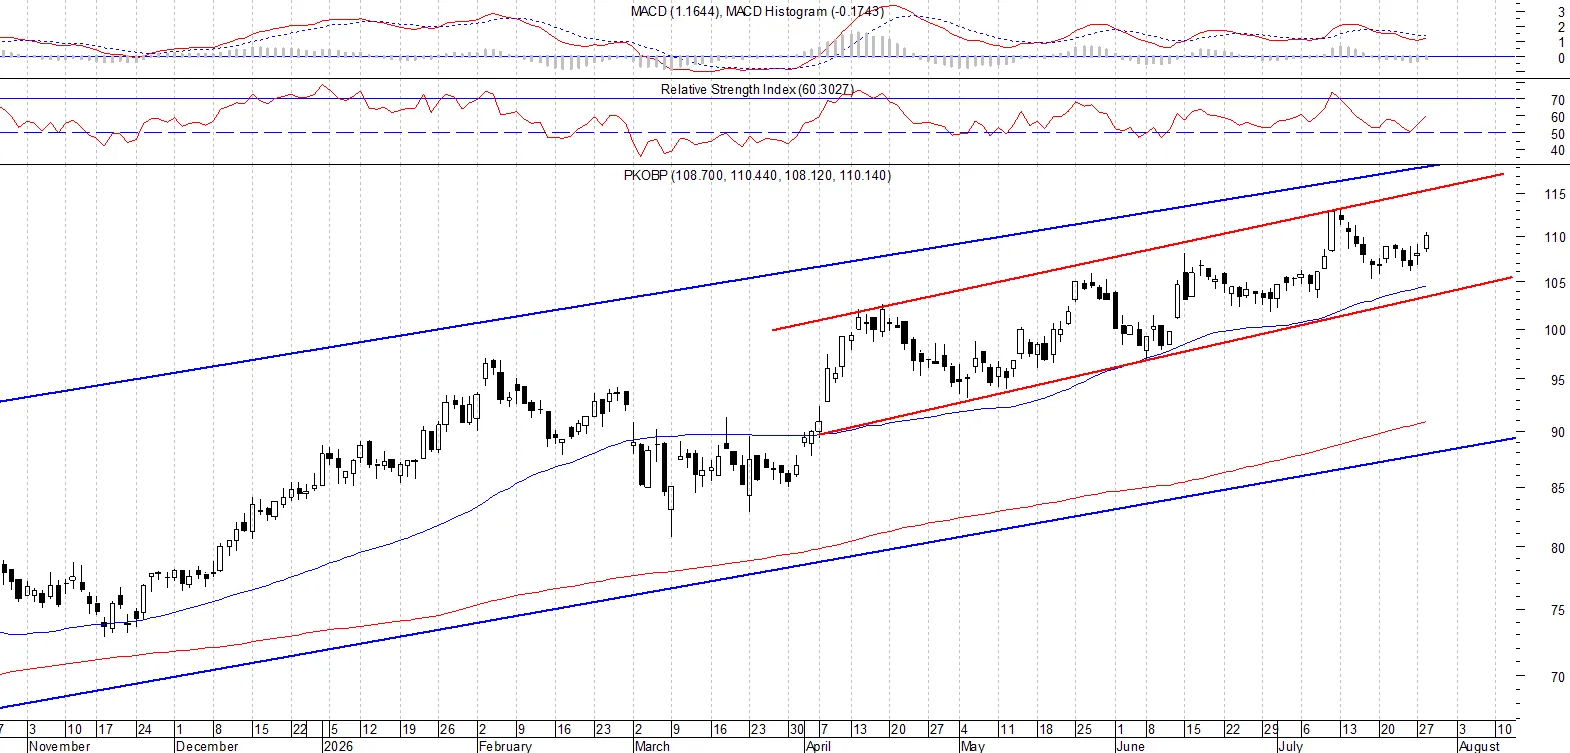Select the 2026 year label on time axis
The width and height of the screenshot is (1570, 753).
(339, 746)
